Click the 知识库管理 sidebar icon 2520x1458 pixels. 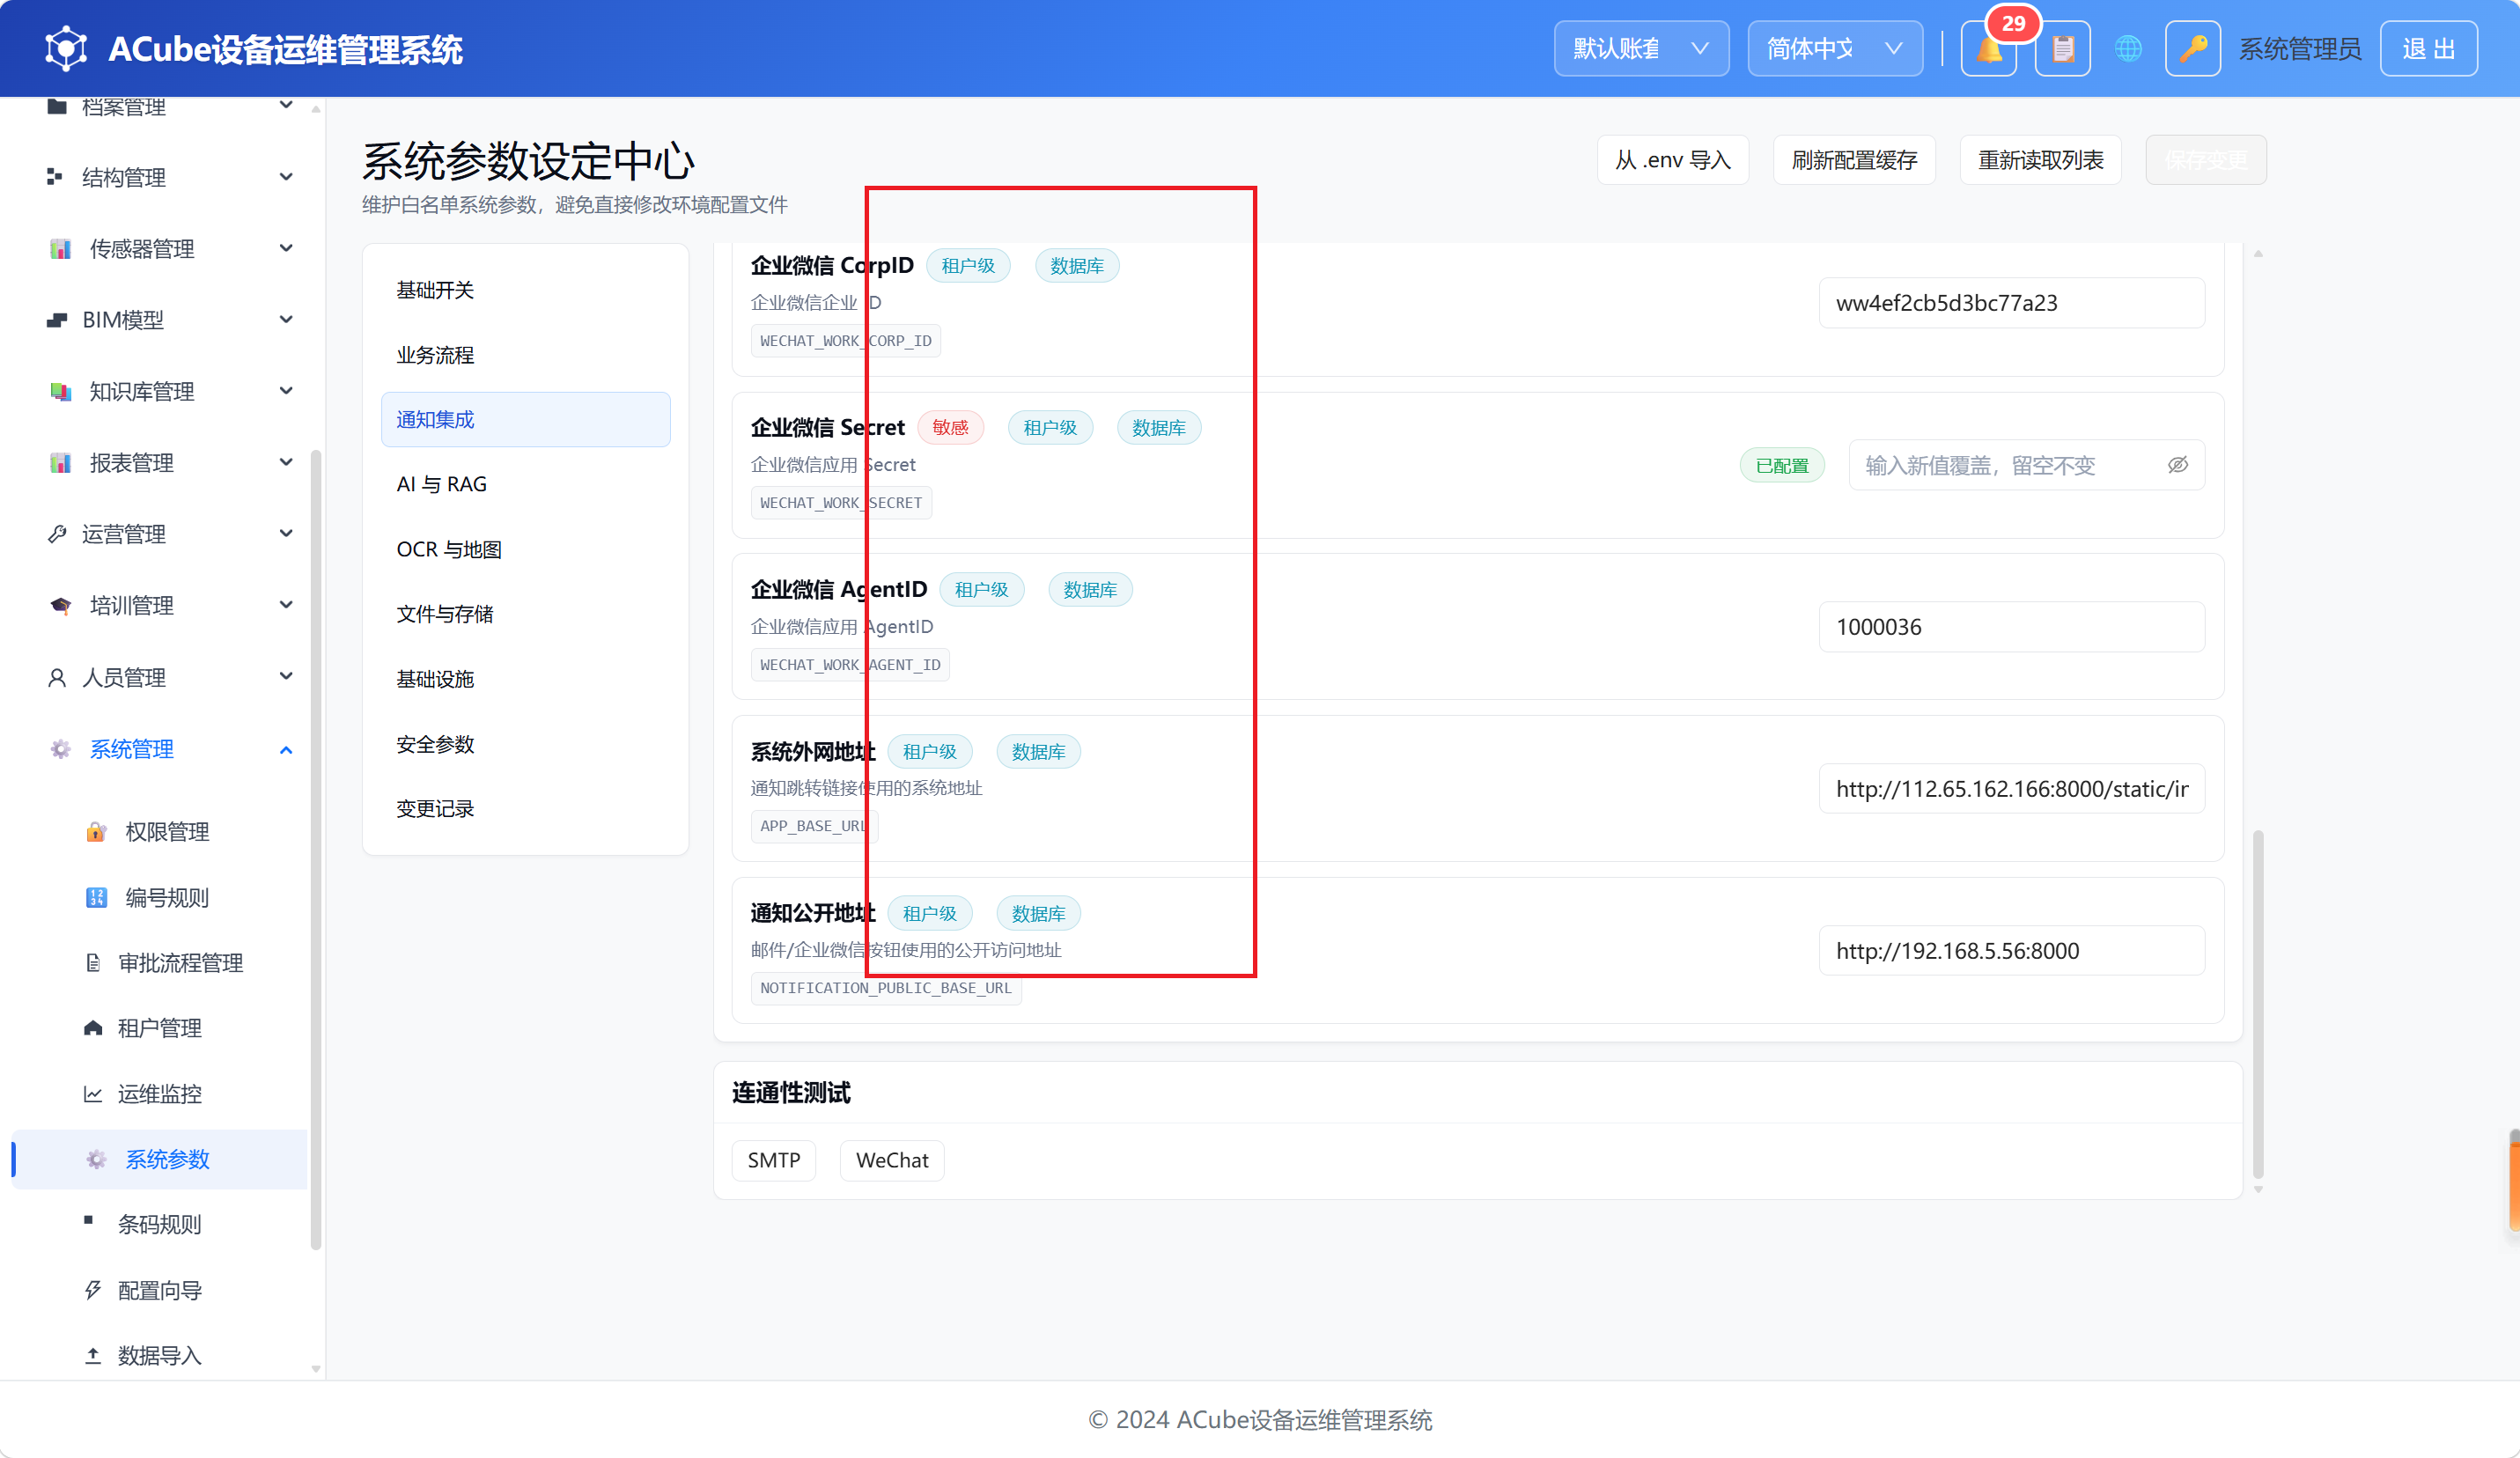[60, 391]
